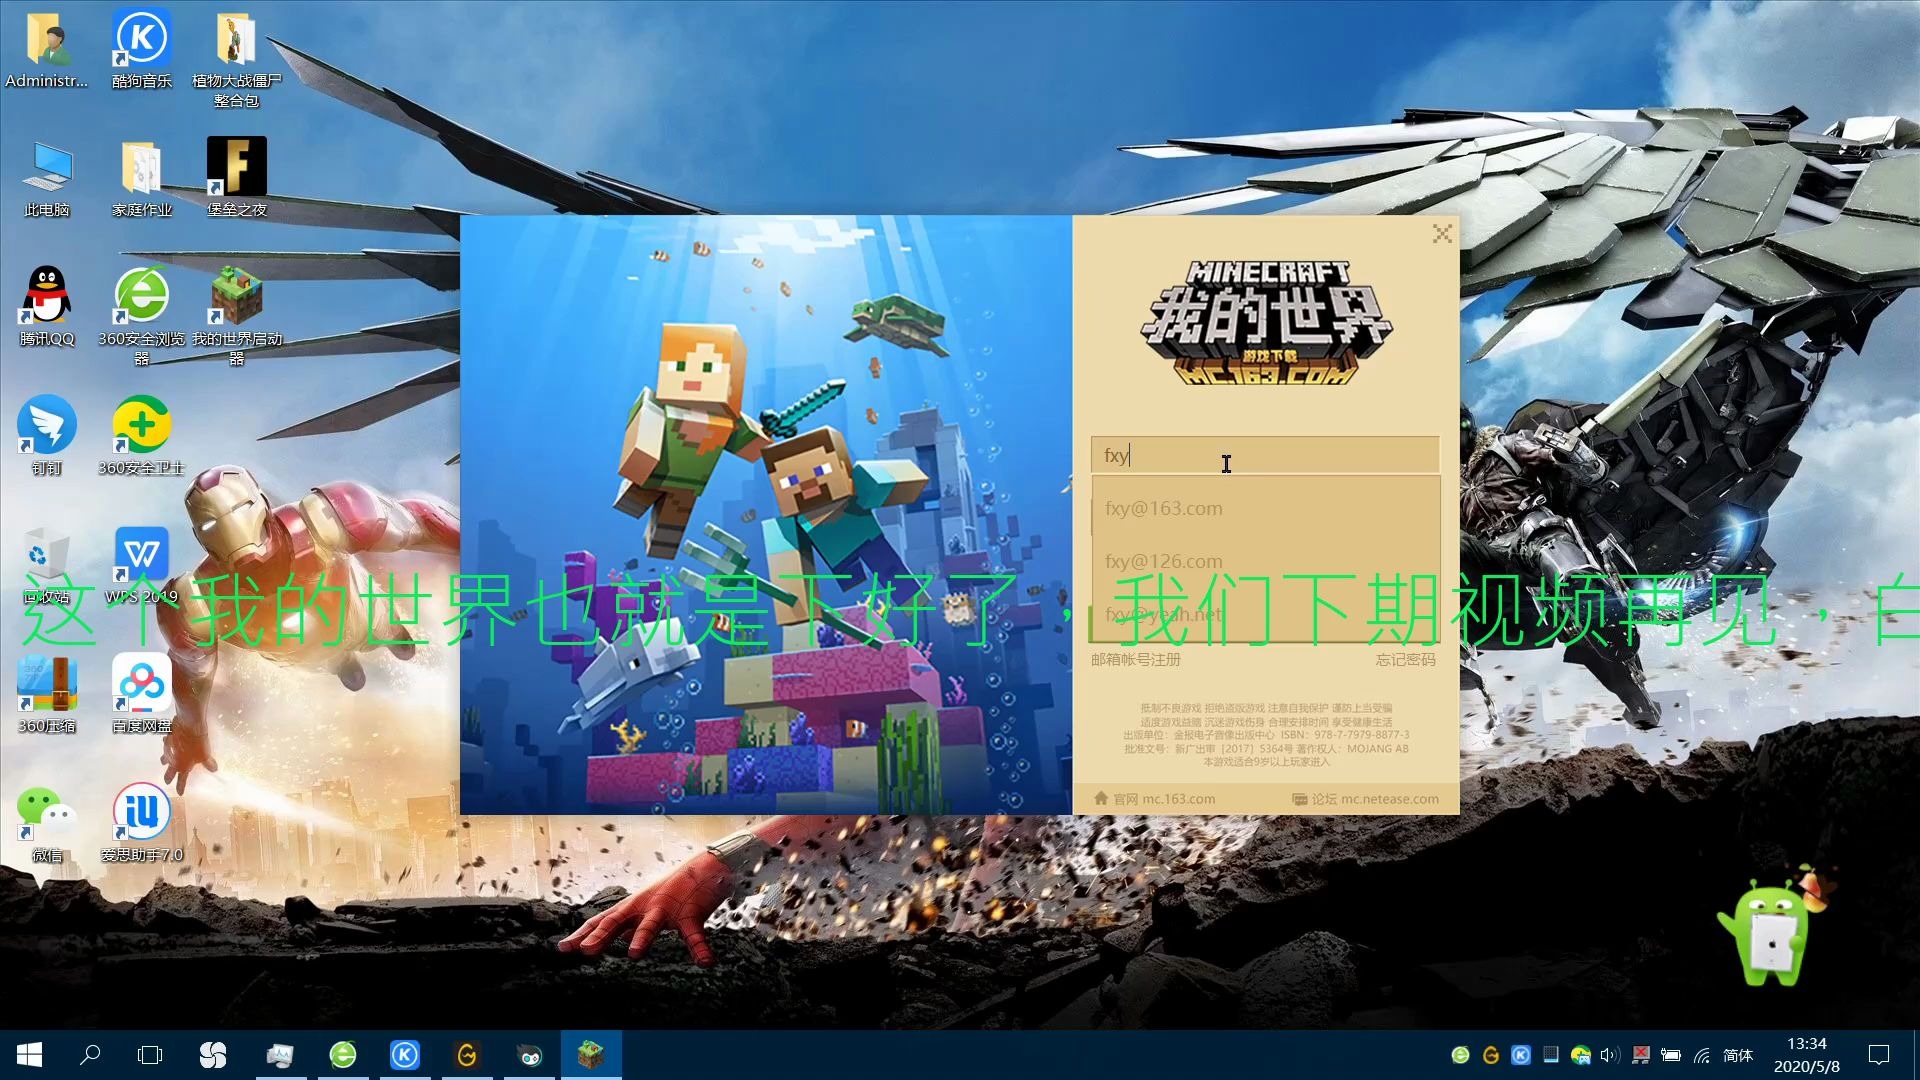Select the fxy@yeah.net suggestion

pos(1265,614)
